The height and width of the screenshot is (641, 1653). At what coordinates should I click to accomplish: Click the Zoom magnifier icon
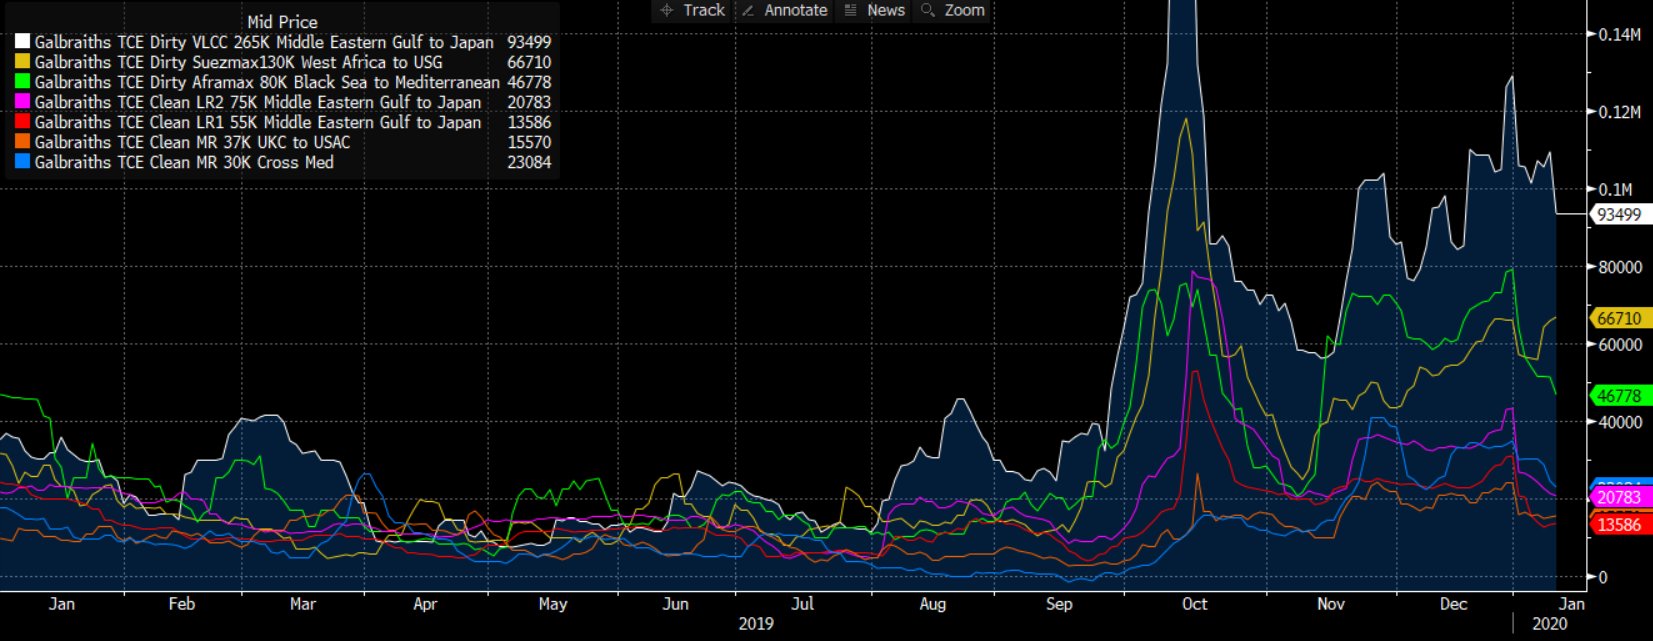click(928, 10)
